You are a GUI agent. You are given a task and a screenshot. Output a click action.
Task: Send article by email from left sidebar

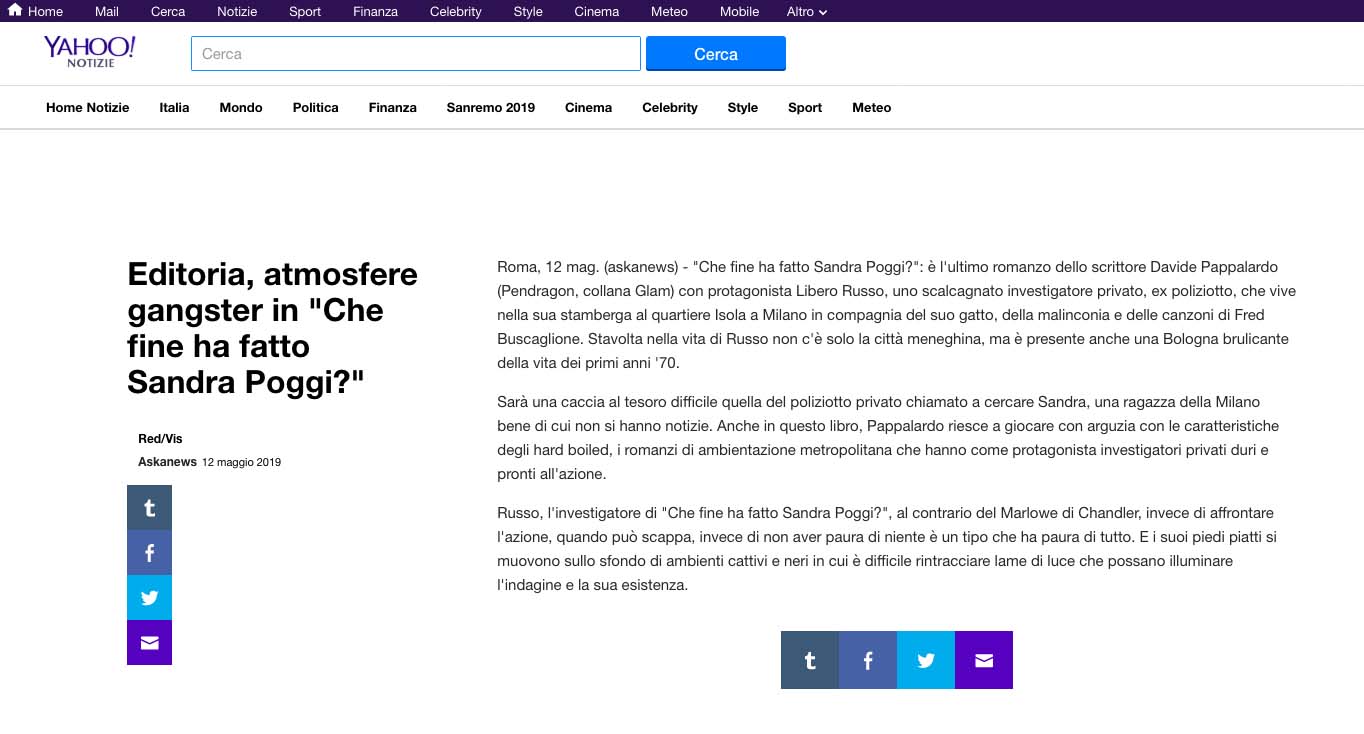point(149,642)
